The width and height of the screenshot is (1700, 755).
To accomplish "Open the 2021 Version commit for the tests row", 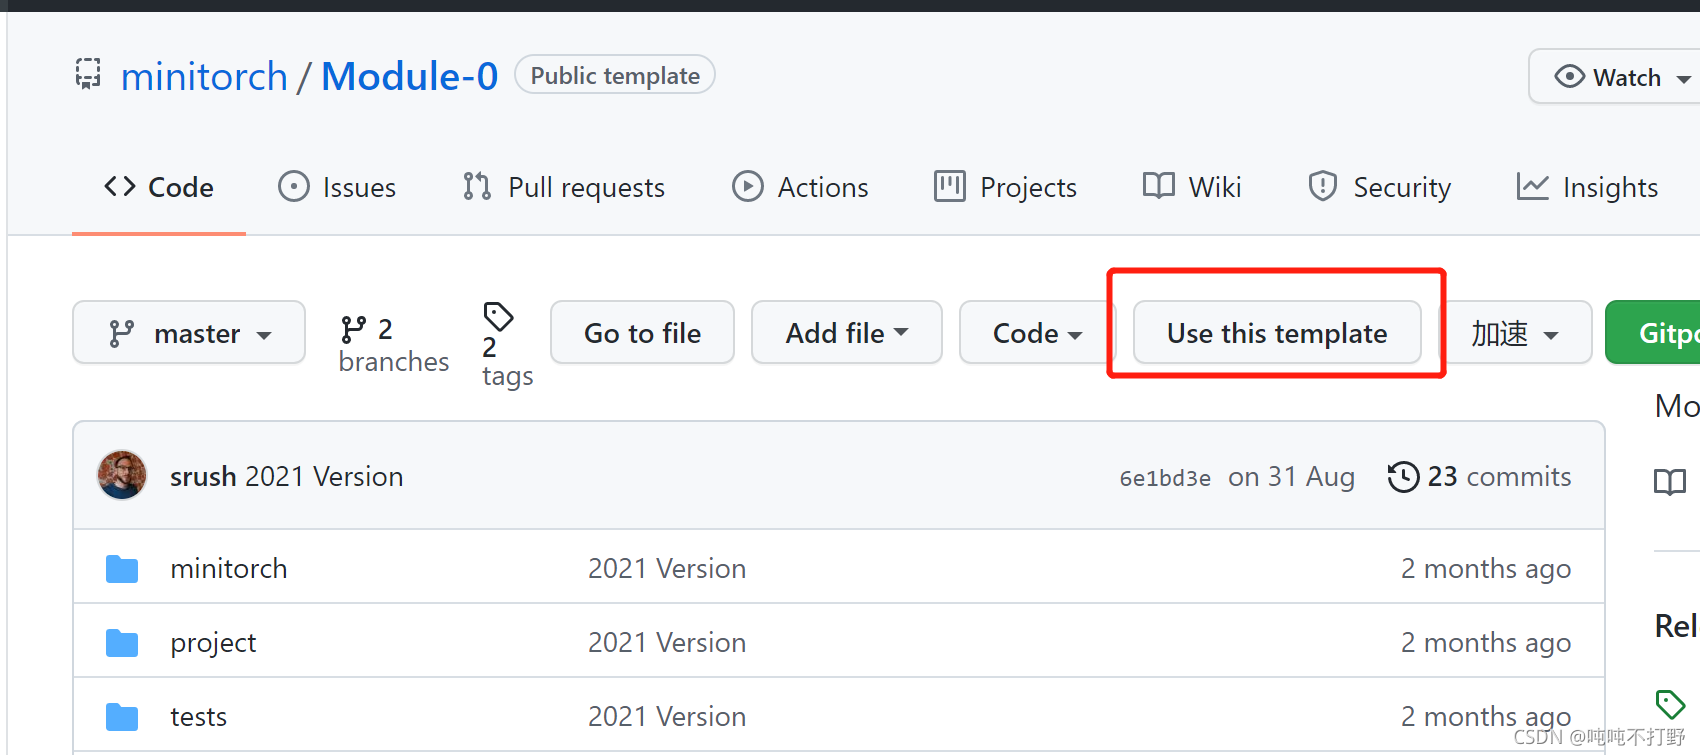I will click(667, 716).
